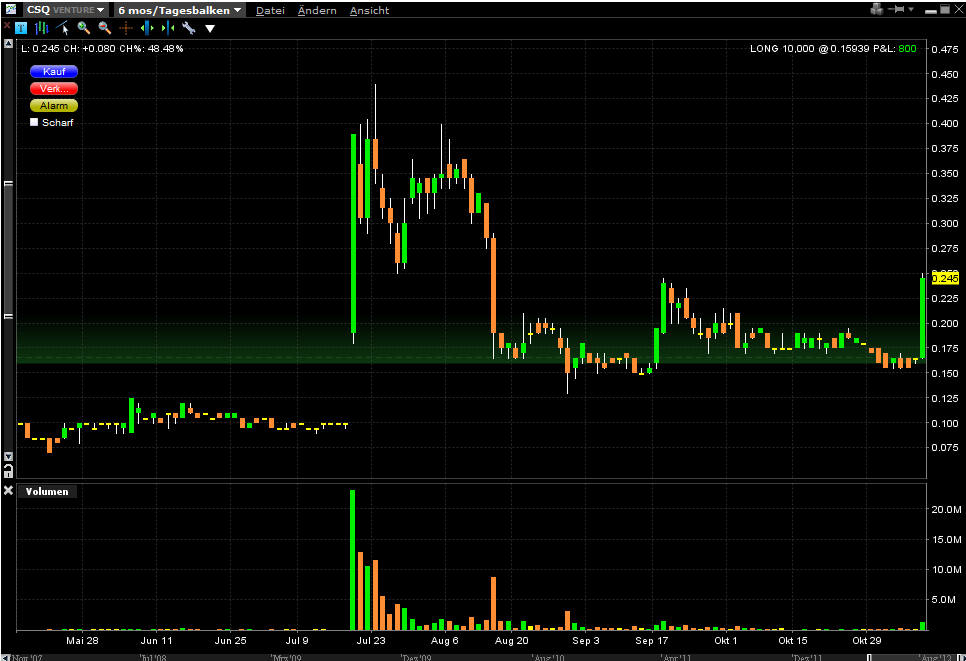Viewport: 966px width, 661px height.
Task: Enable the Scharf checkbox
Action: (x=34, y=123)
